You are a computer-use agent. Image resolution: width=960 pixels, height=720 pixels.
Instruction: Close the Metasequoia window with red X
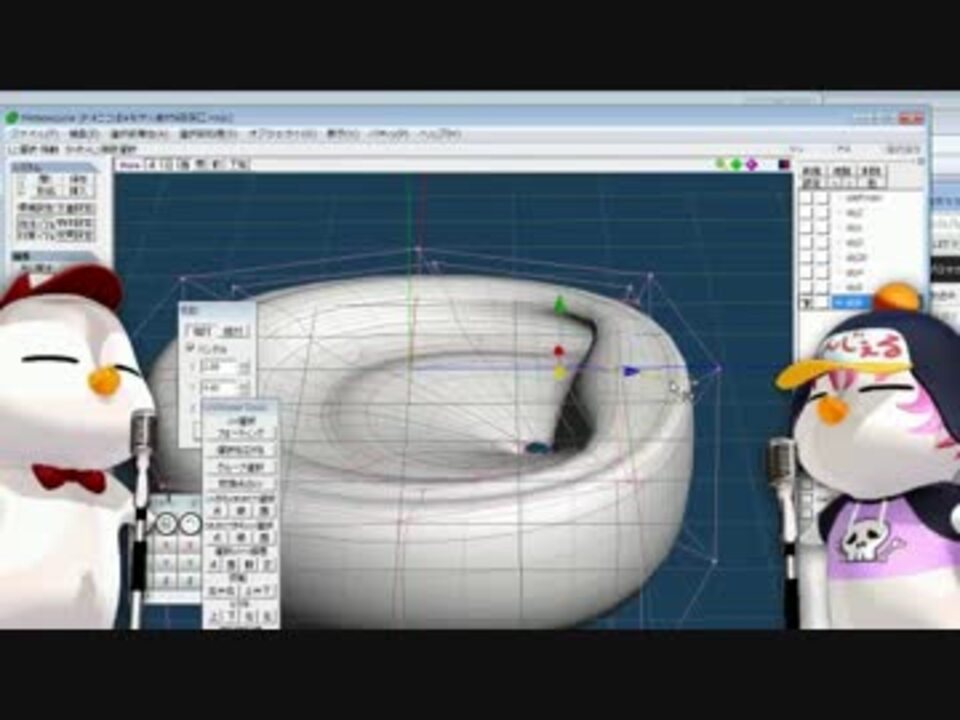pos(910,118)
